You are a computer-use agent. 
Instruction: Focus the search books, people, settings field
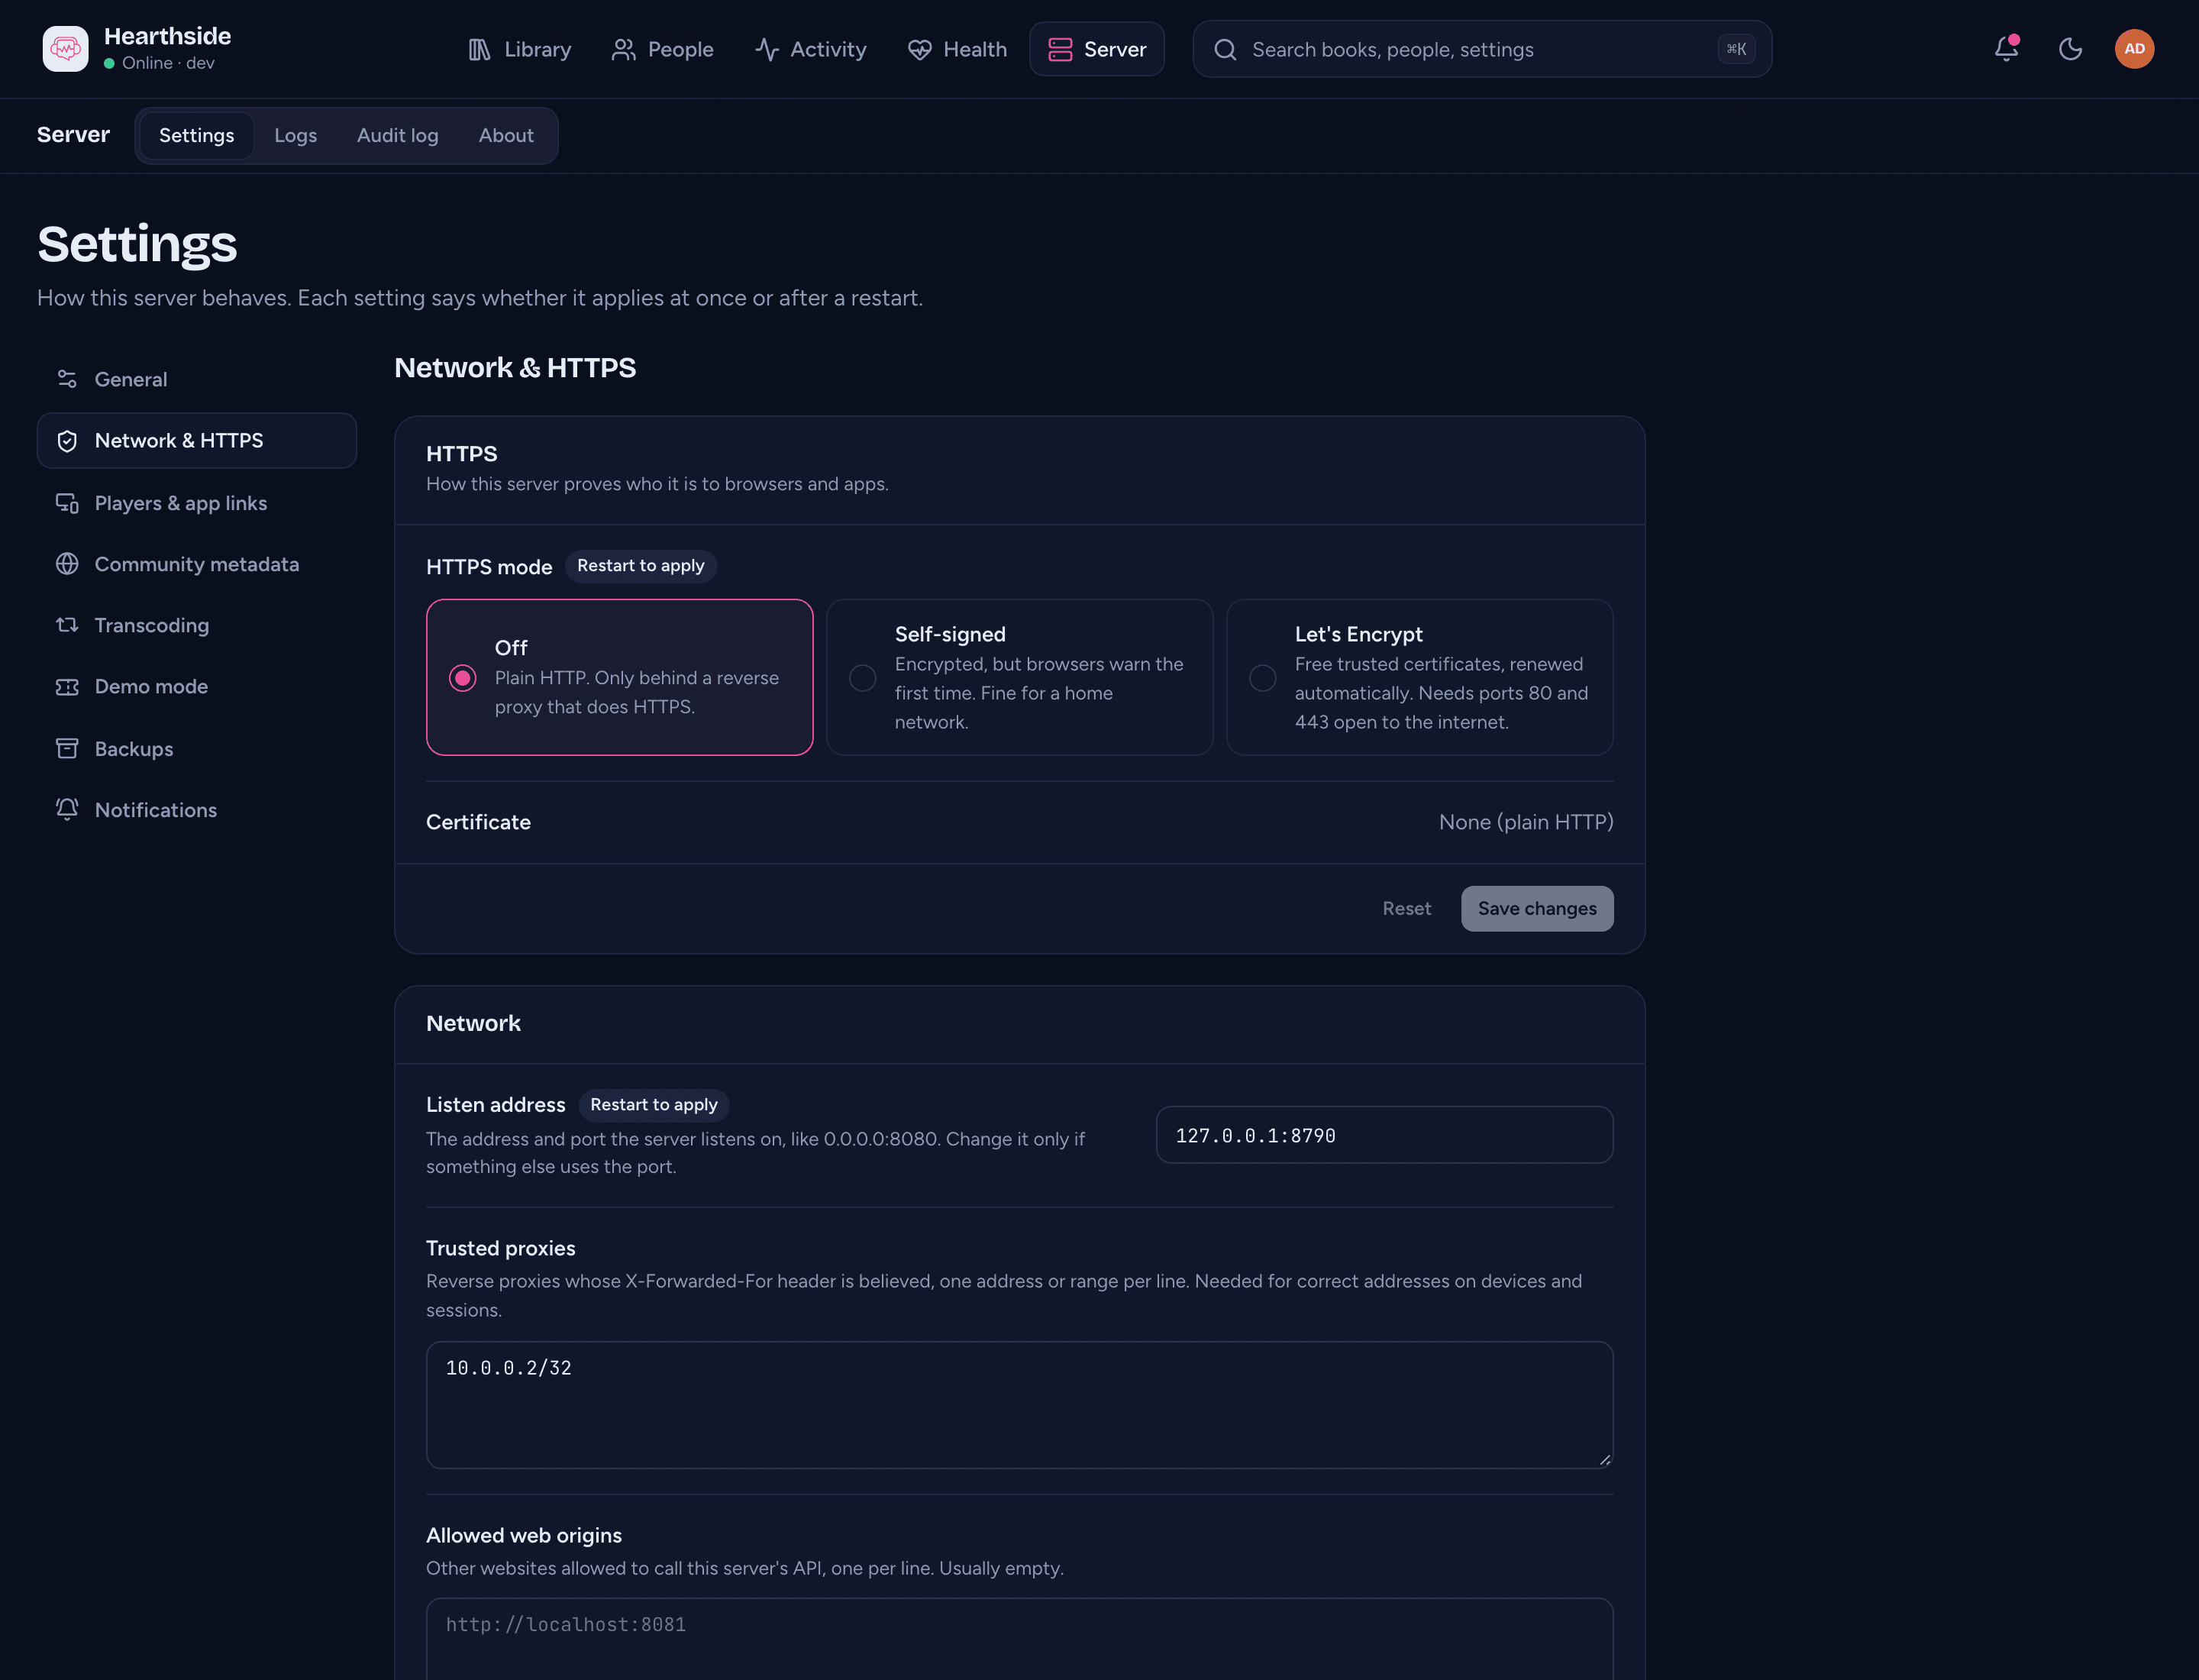point(1482,49)
